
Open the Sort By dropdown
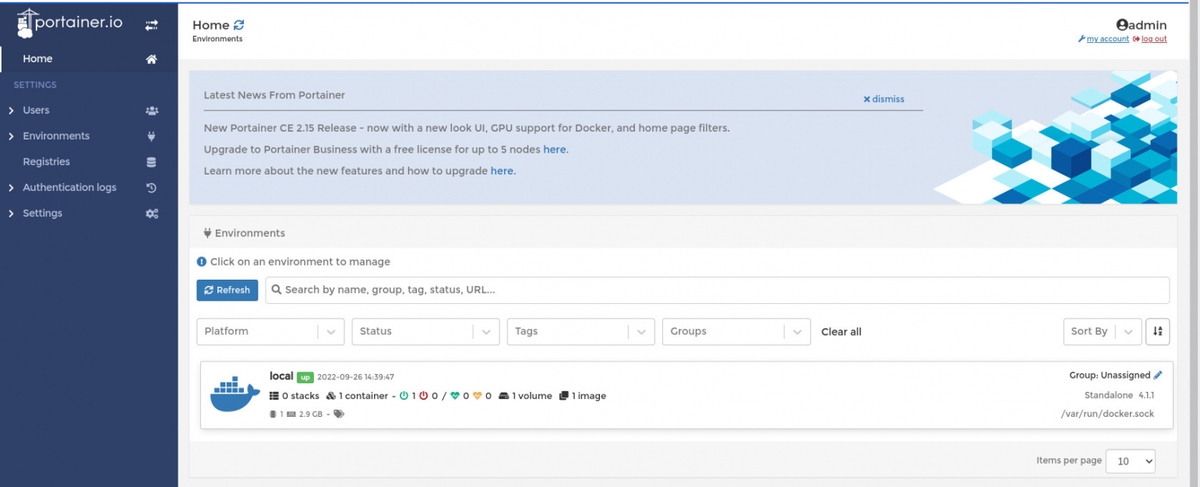tap(1100, 332)
